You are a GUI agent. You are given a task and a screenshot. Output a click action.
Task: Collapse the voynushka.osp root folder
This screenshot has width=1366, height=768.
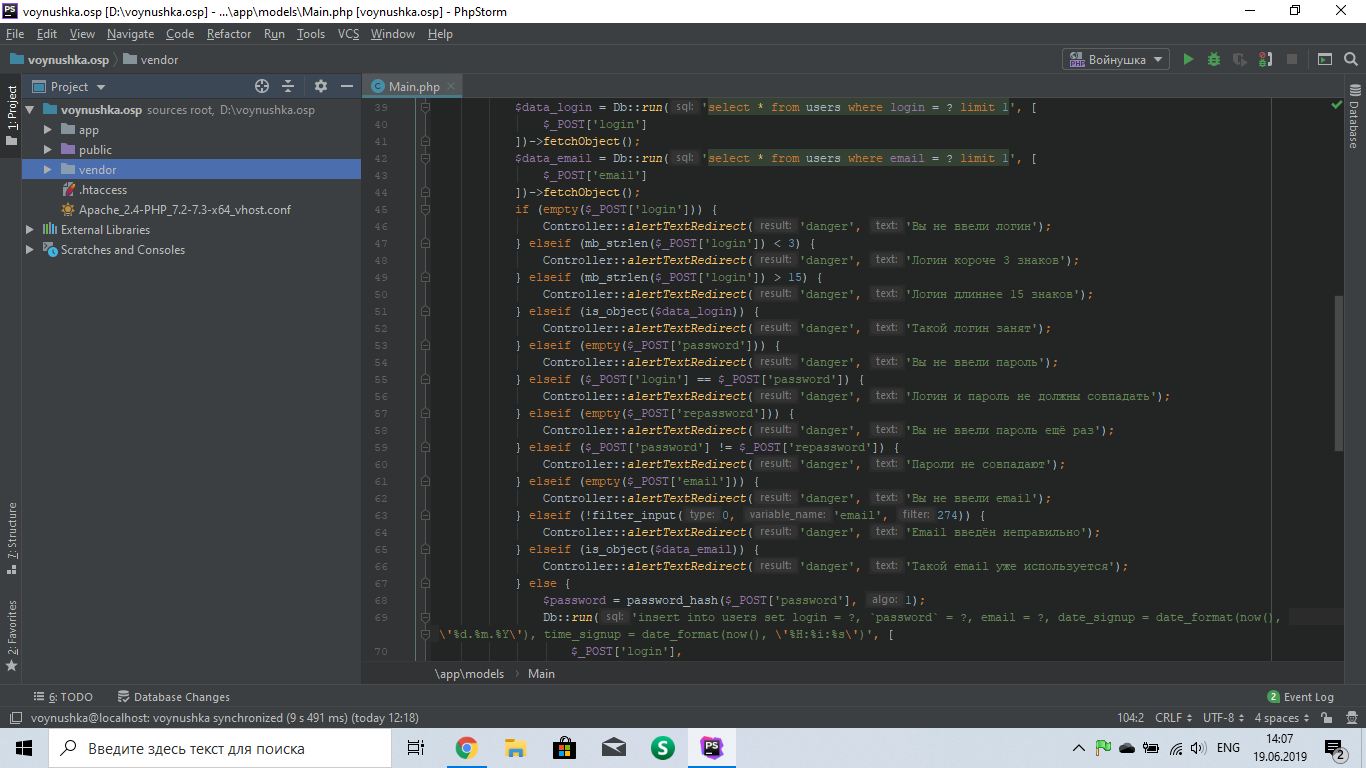(29, 110)
